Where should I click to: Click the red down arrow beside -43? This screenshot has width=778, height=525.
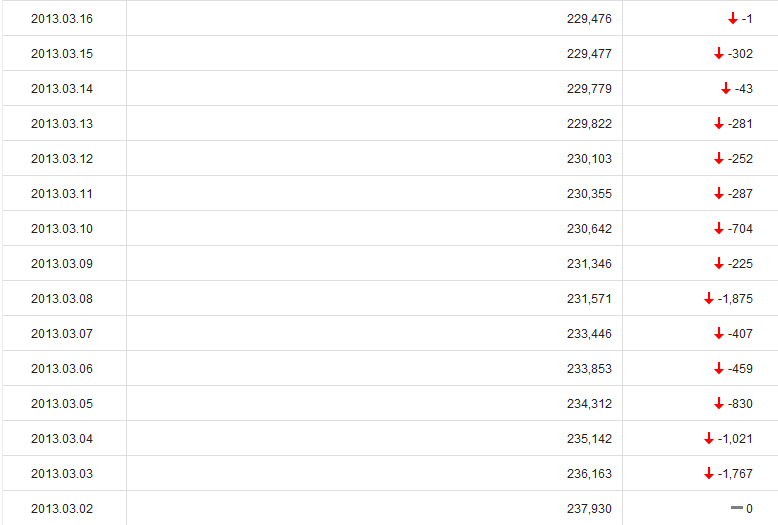click(x=726, y=89)
